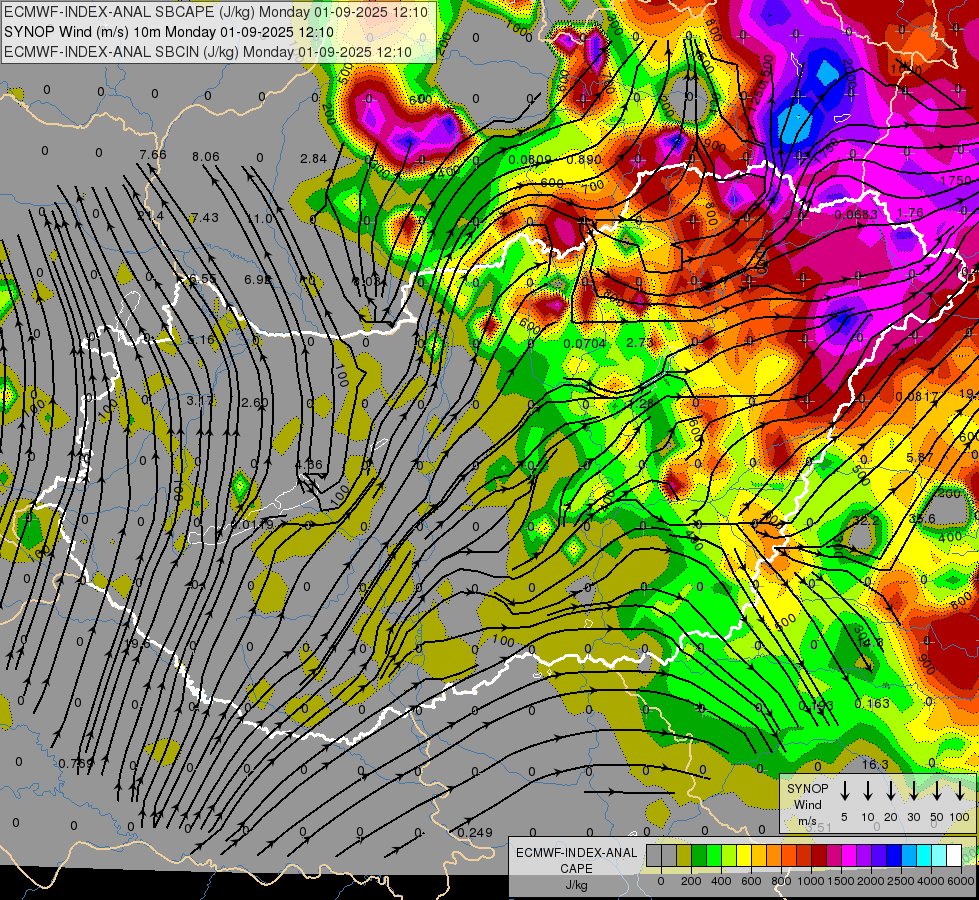This screenshot has width=979, height=900.
Task: Click the 8.06 value on the map
Action: click(x=206, y=157)
